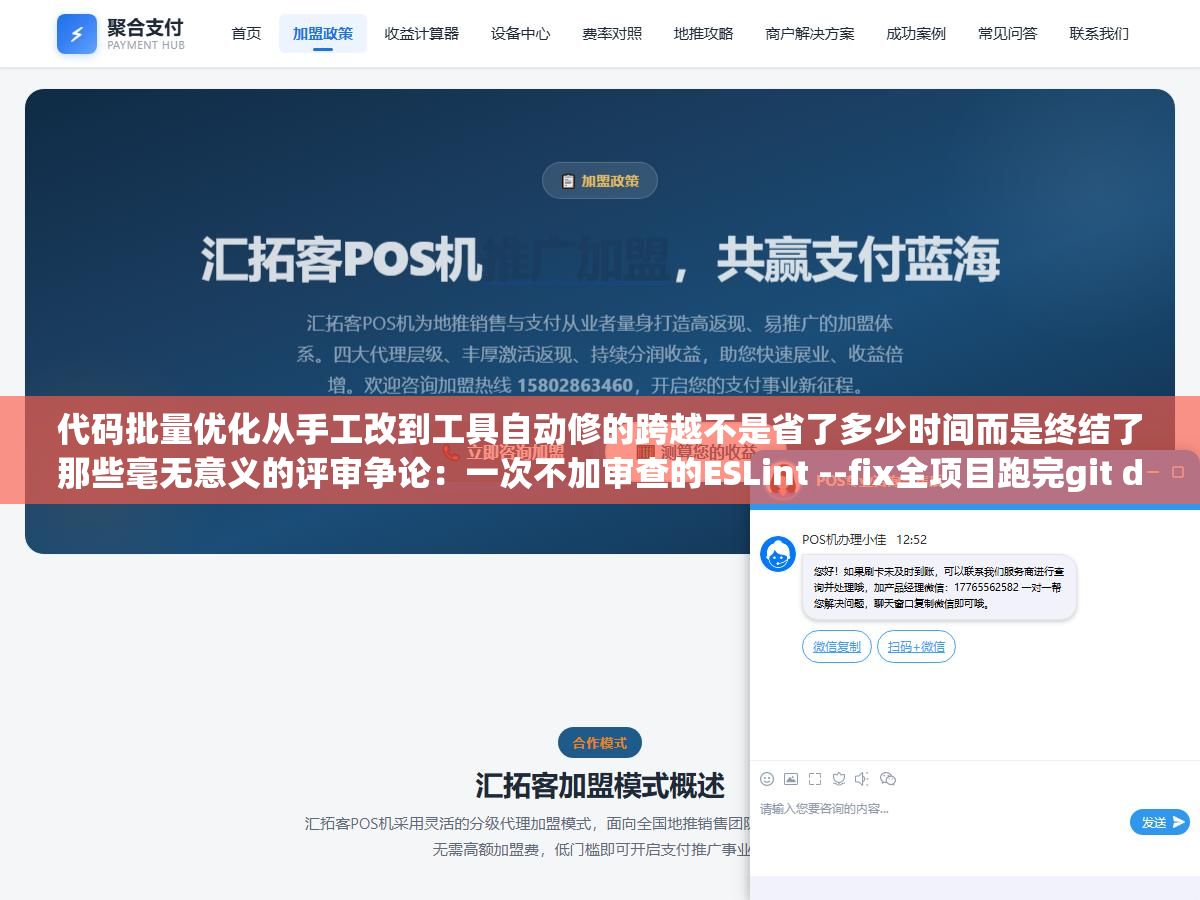This screenshot has width=1200, height=900.
Task: Send the chat message with 发送
Action: pos(1160,822)
